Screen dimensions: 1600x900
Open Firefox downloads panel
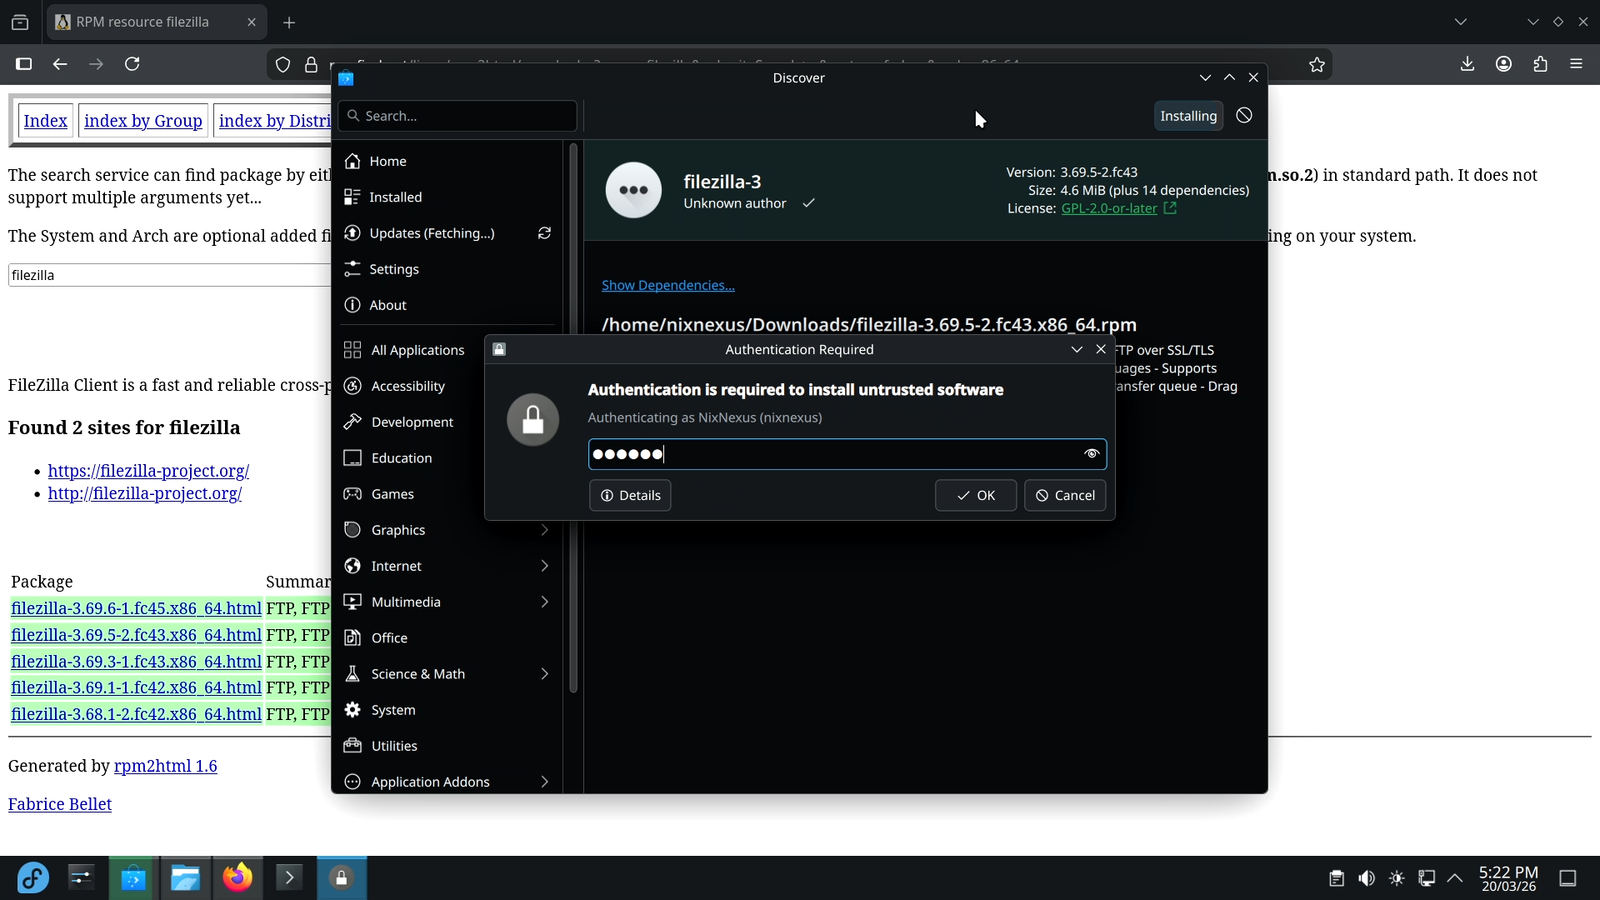1467,64
